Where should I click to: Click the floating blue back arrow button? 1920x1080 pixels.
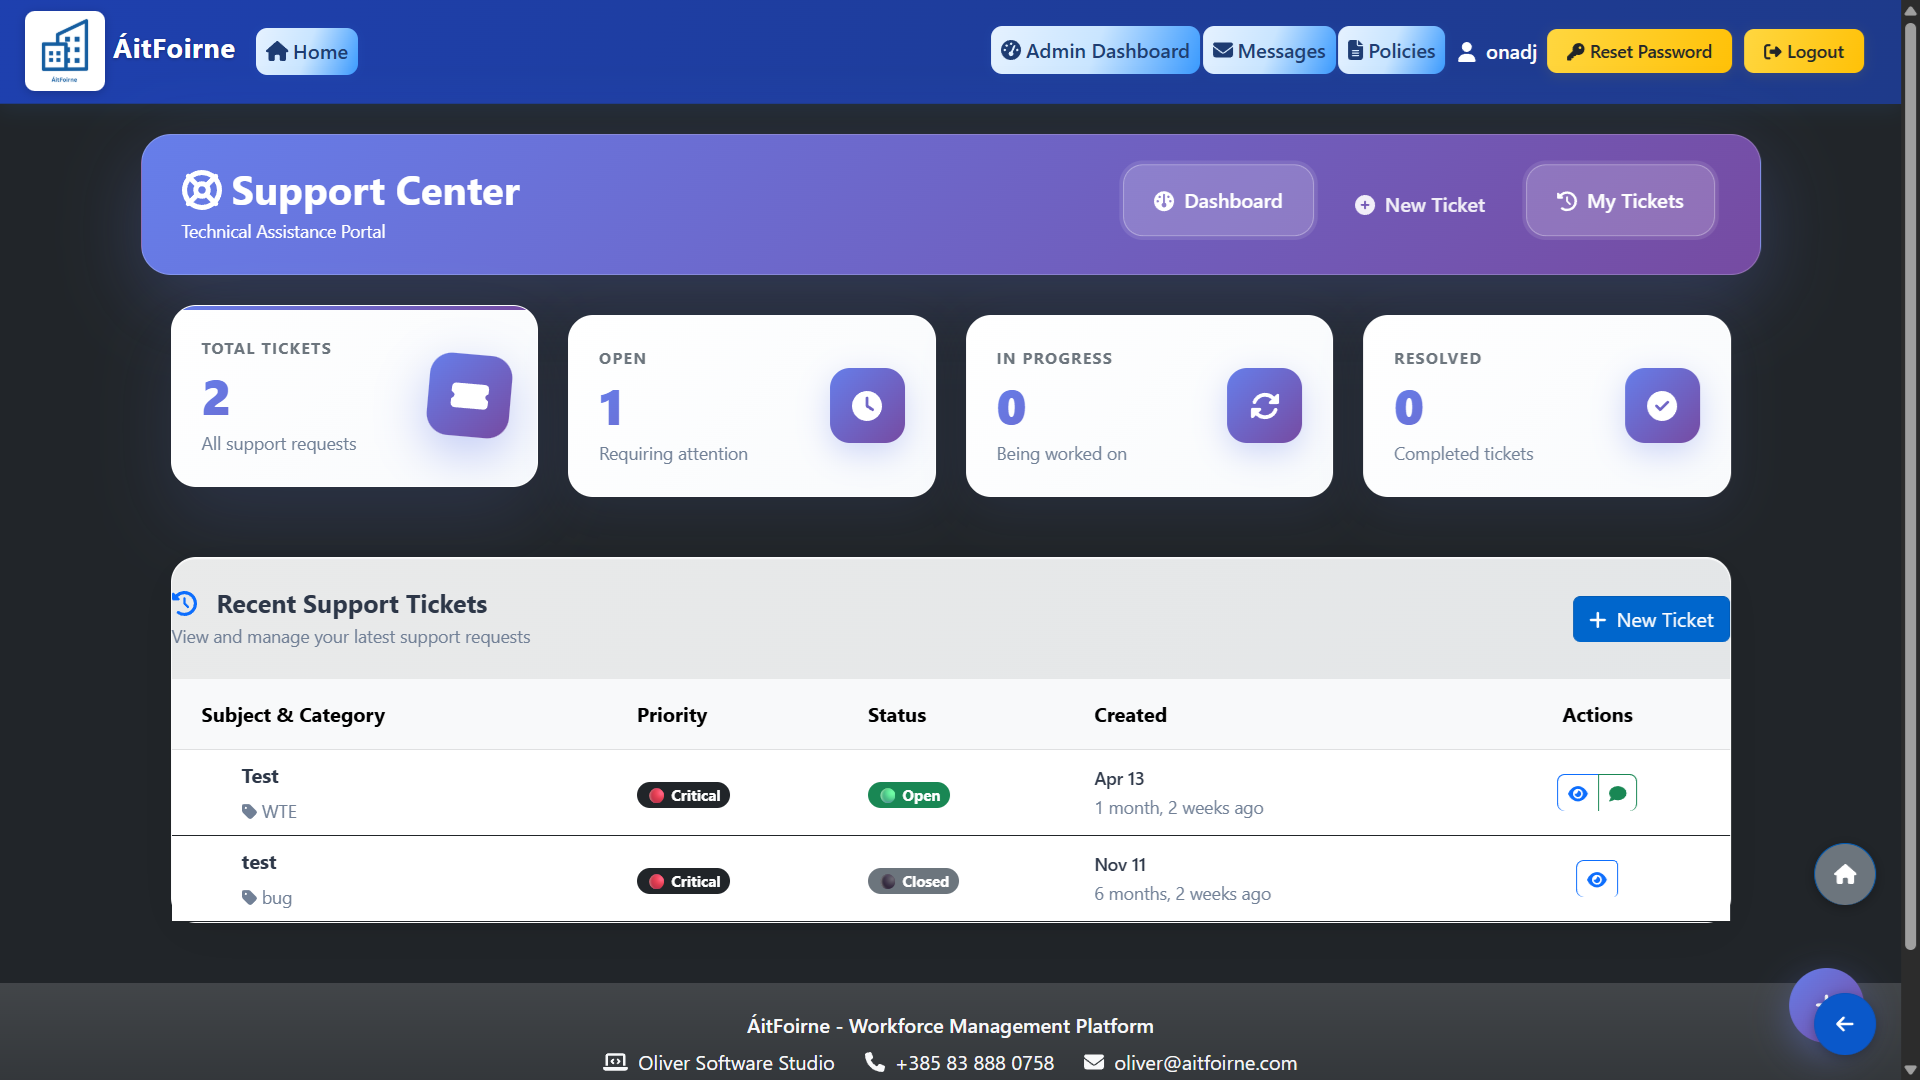(x=1845, y=1024)
